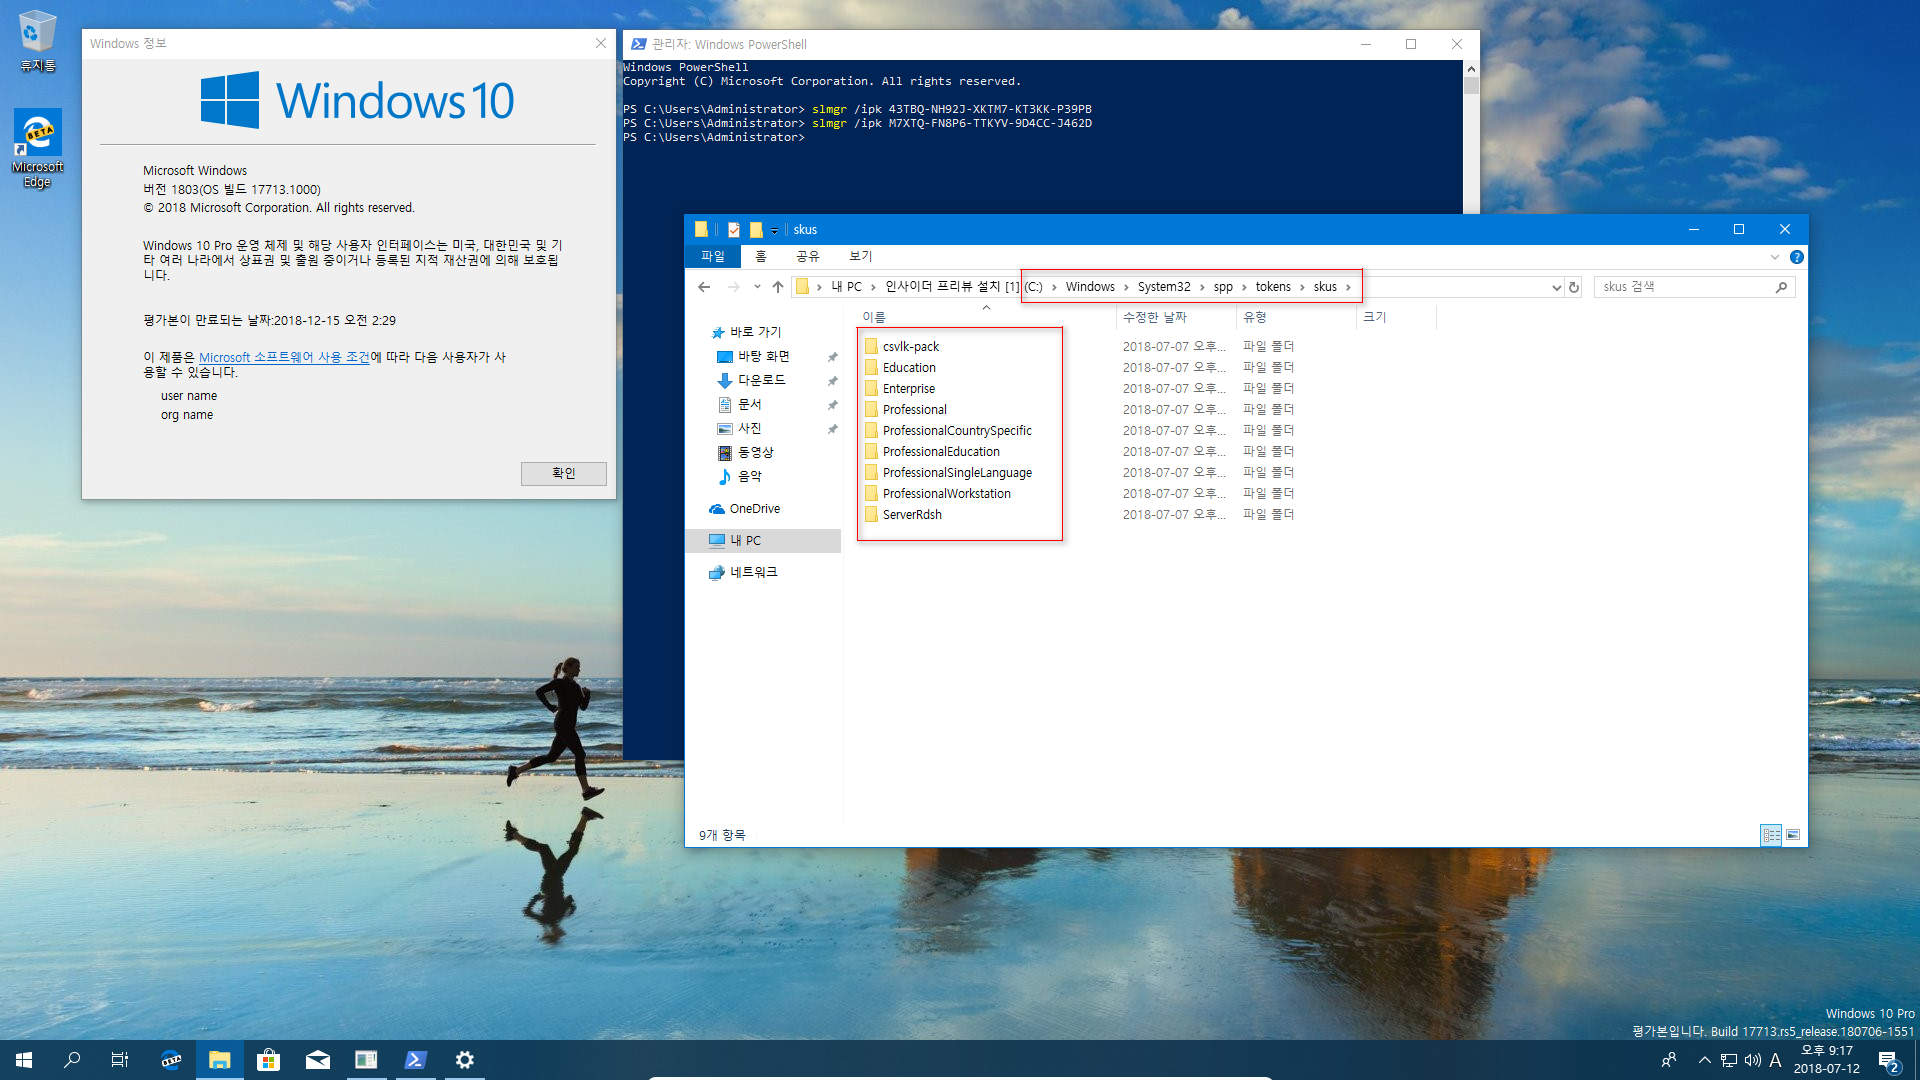Screen dimensions: 1920x1080
Task: Open taskbar Search magnifier
Action: 72,1060
